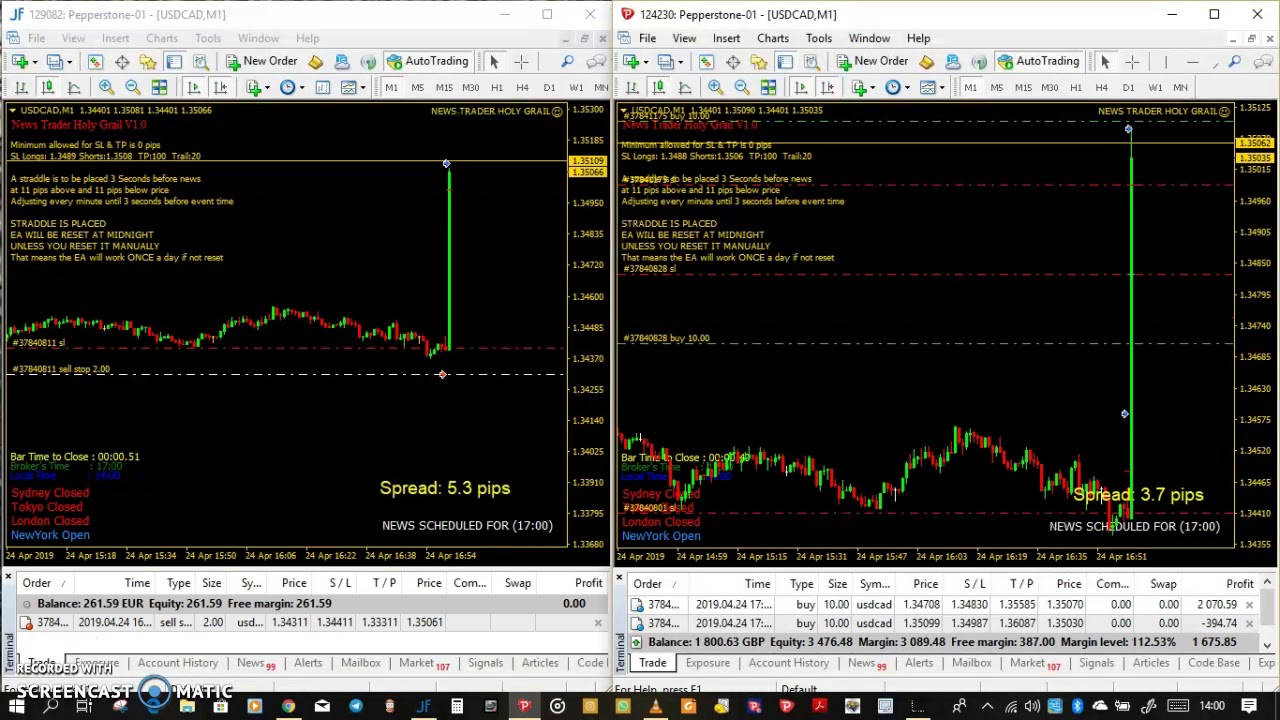1280x720 pixels.
Task: Select crosshair tool in right window
Action: pyautogui.click(x=1132, y=62)
